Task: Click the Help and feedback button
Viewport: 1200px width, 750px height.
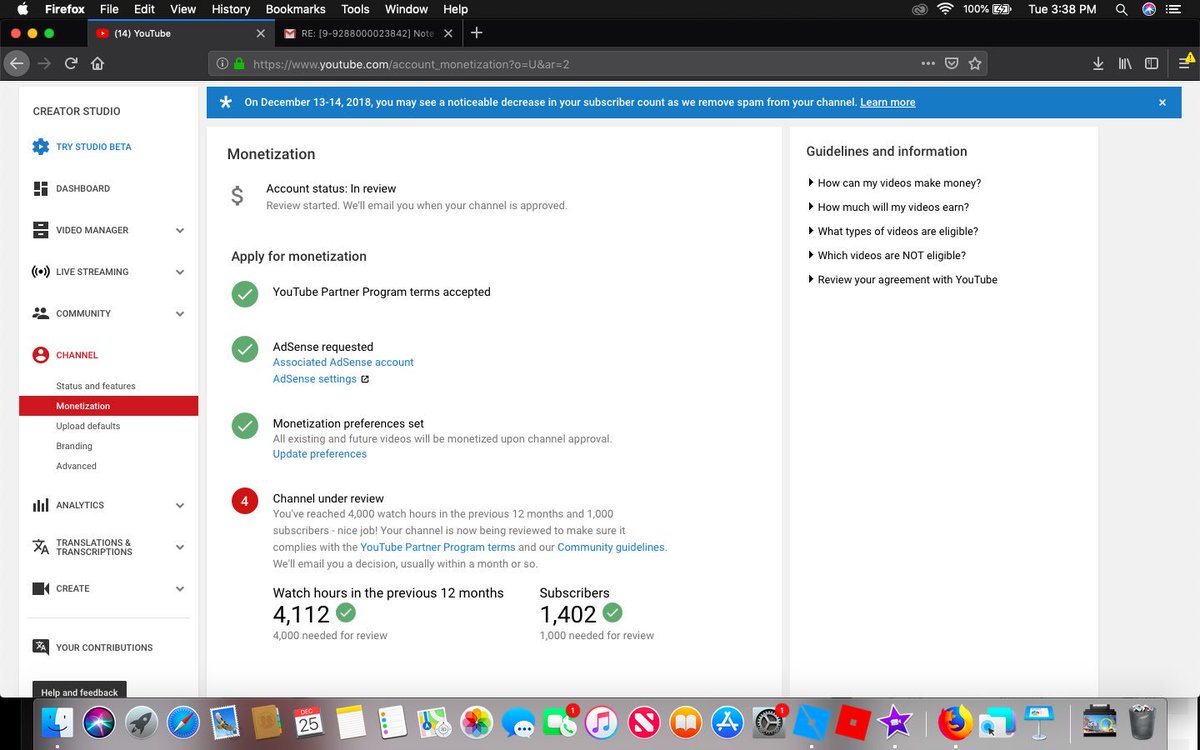Action: tap(80, 692)
